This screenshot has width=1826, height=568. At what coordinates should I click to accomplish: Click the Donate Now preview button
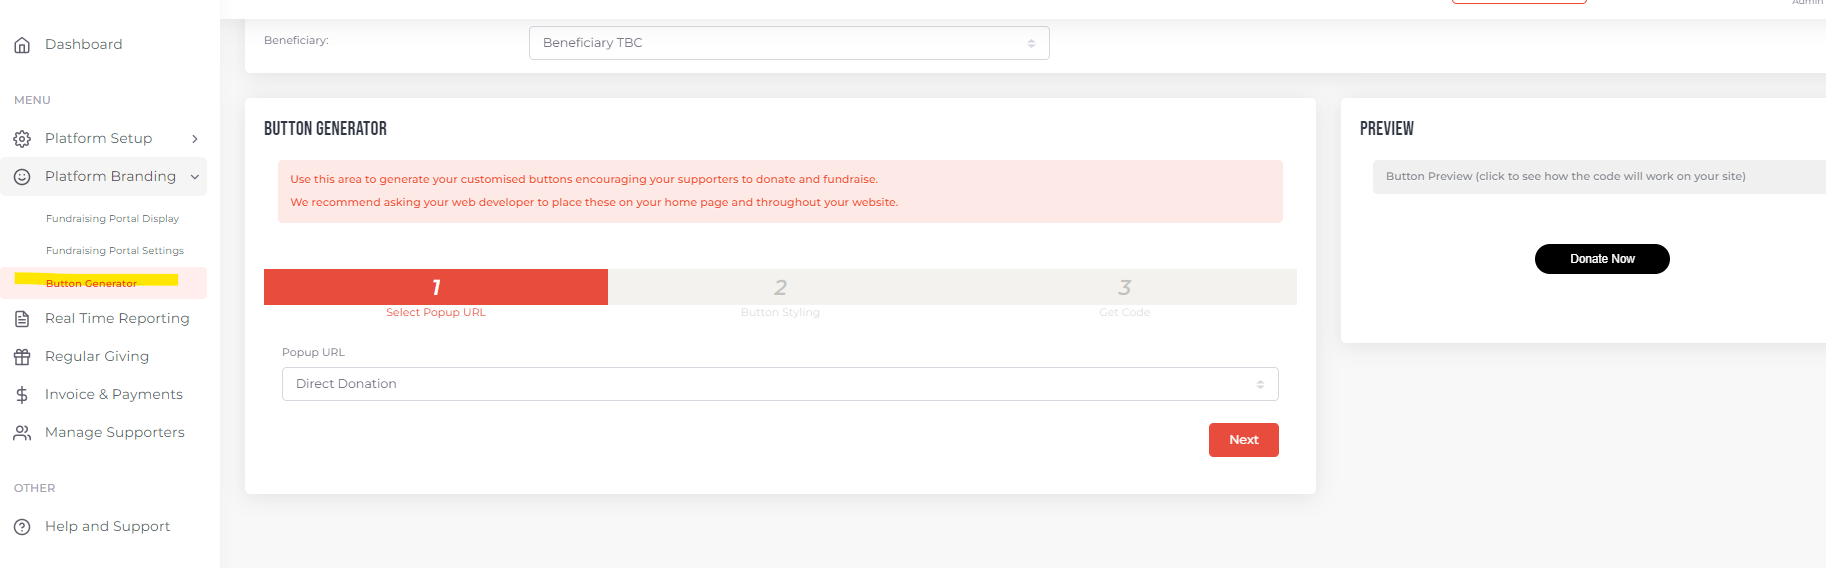[1601, 259]
